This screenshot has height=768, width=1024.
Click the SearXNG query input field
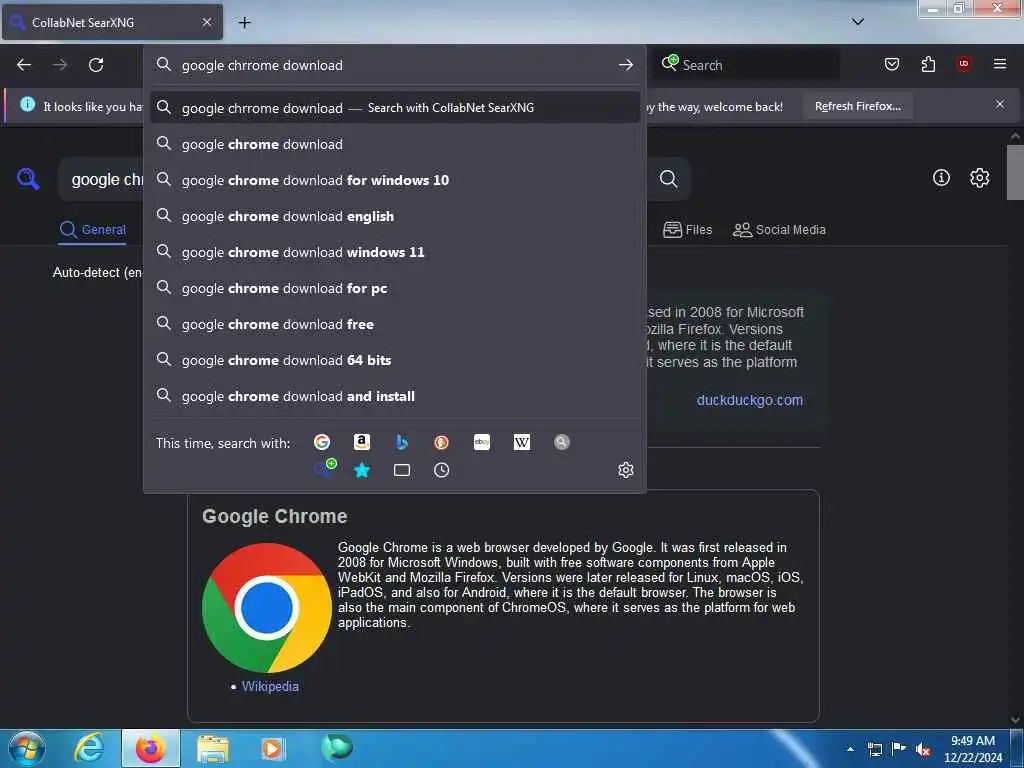coord(101,179)
